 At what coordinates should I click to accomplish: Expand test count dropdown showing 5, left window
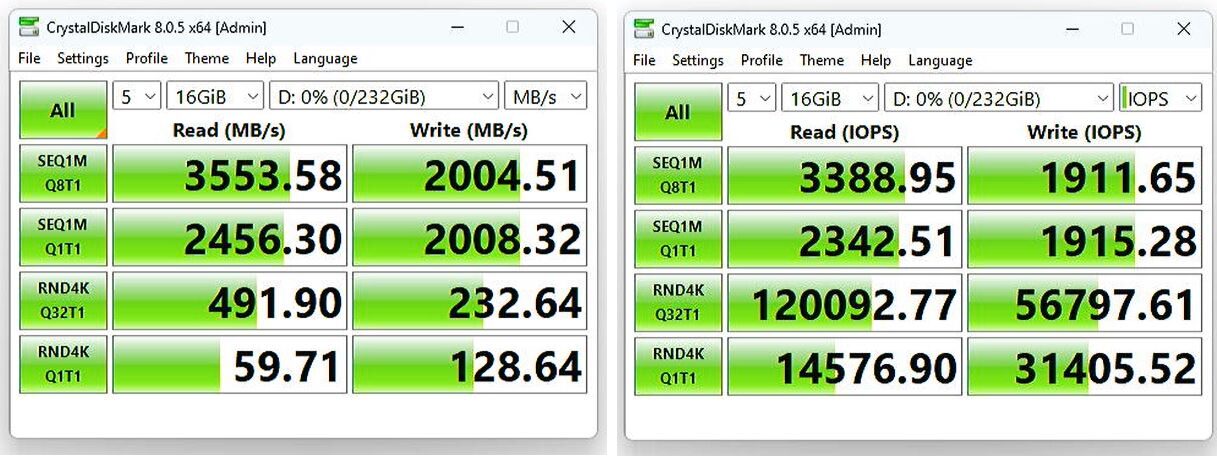tap(137, 97)
